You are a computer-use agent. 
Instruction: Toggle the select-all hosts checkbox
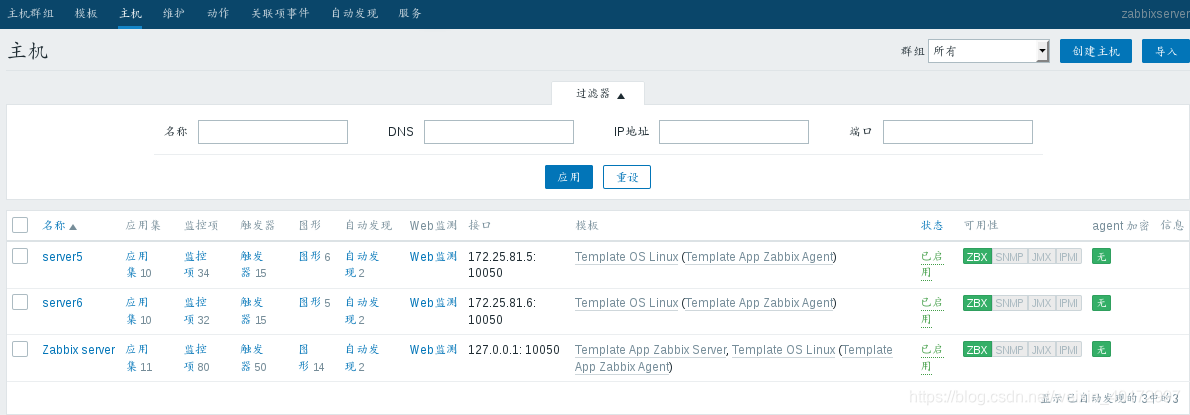[20, 225]
